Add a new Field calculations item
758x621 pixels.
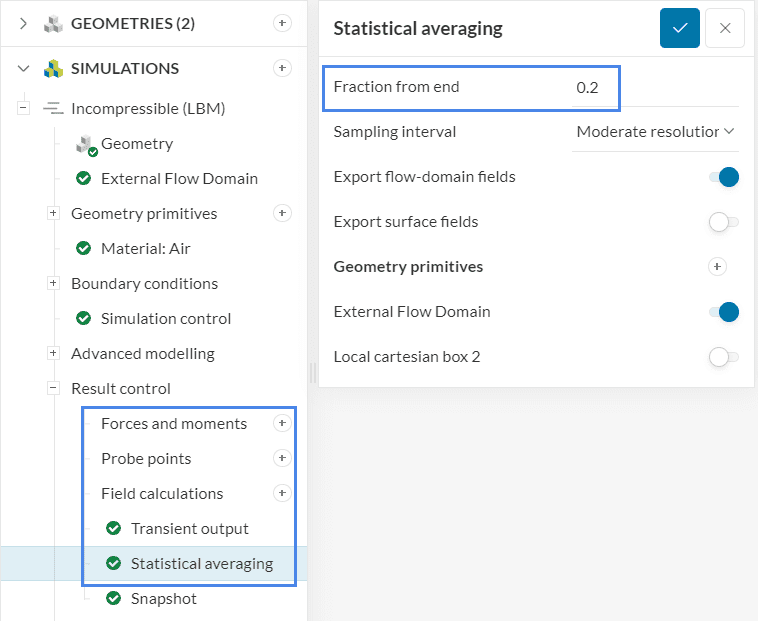click(282, 493)
